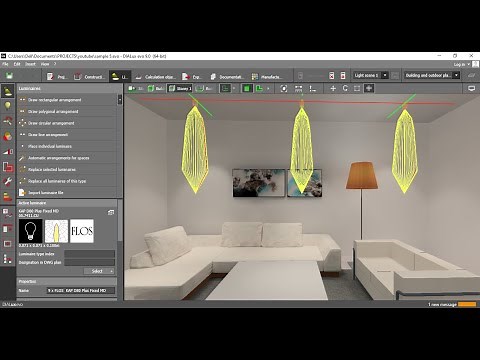Choose Place individual luminaire

(67, 146)
